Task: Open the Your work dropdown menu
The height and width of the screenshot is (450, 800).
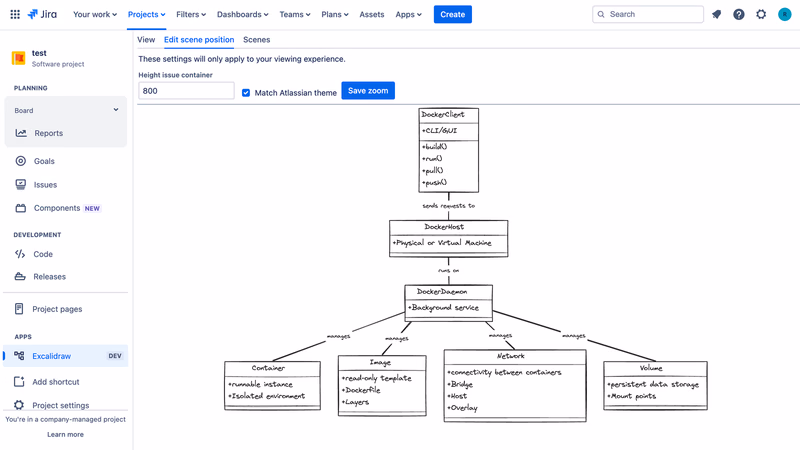Action: click(x=95, y=14)
